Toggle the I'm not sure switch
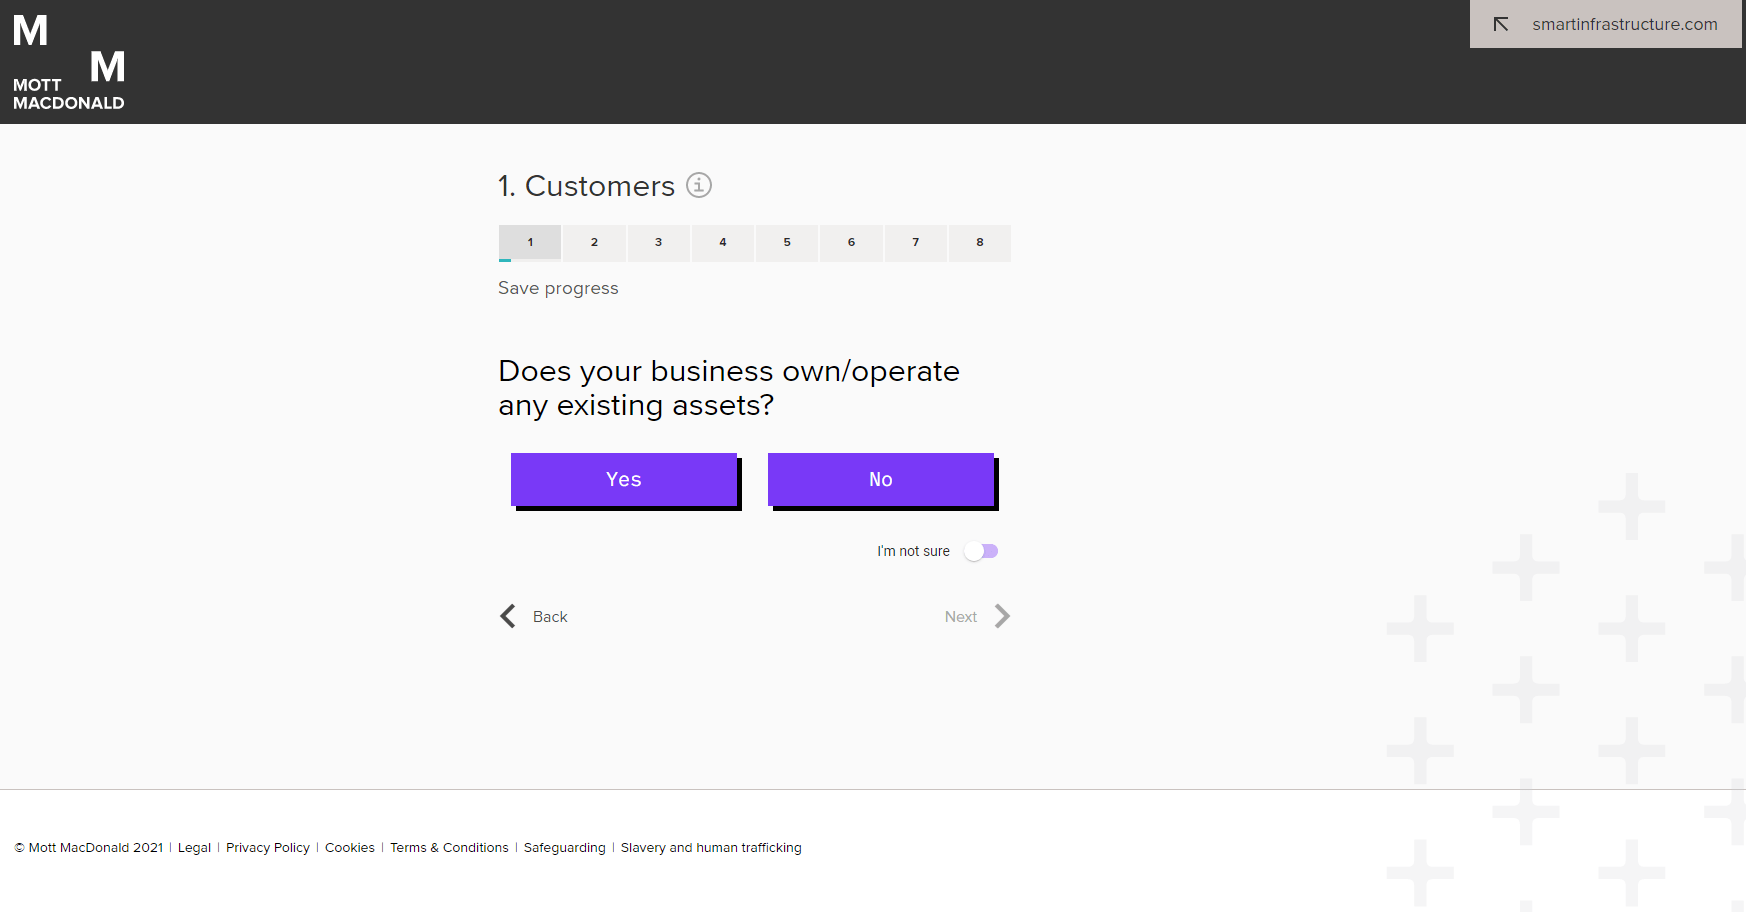This screenshot has width=1746, height=912. [981, 551]
